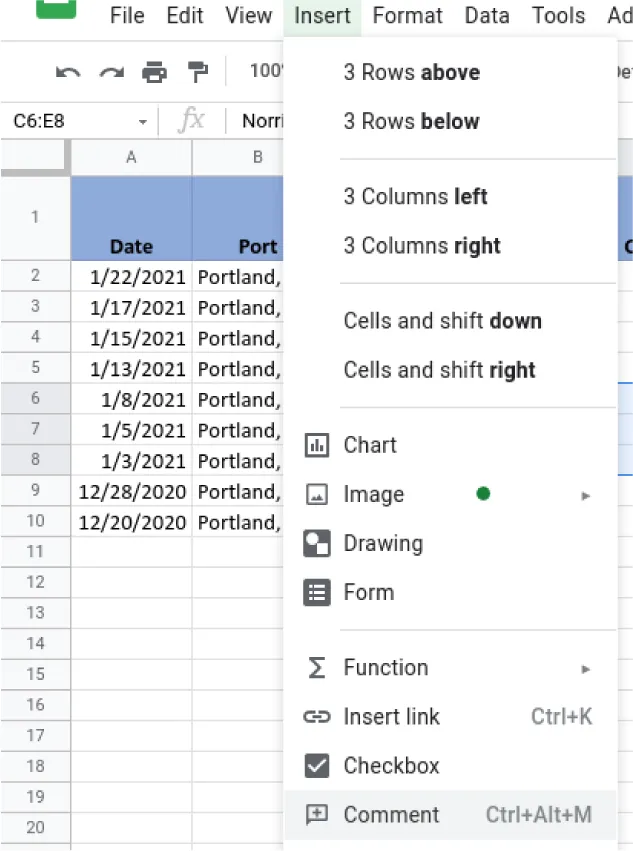Open the Format menu
This screenshot has width=633, height=851.
[x=408, y=16]
